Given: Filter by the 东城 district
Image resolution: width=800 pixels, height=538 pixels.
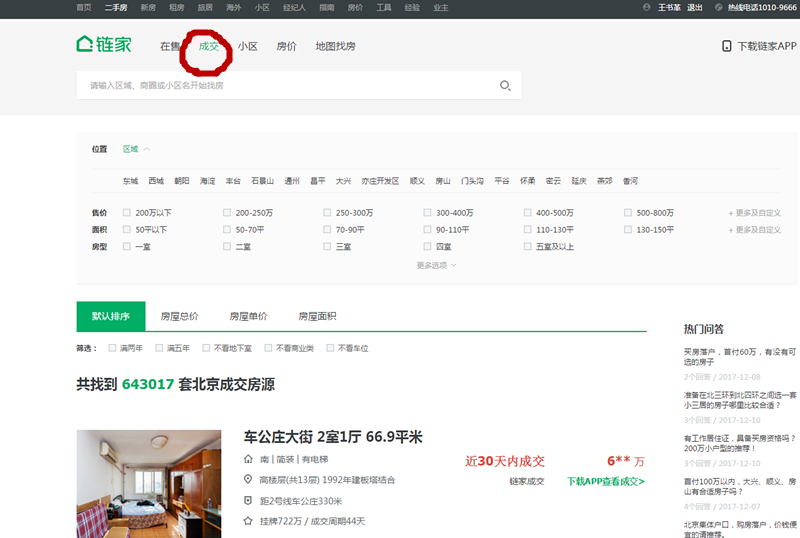Looking at the screenshot, I should [x=131, y=181].
